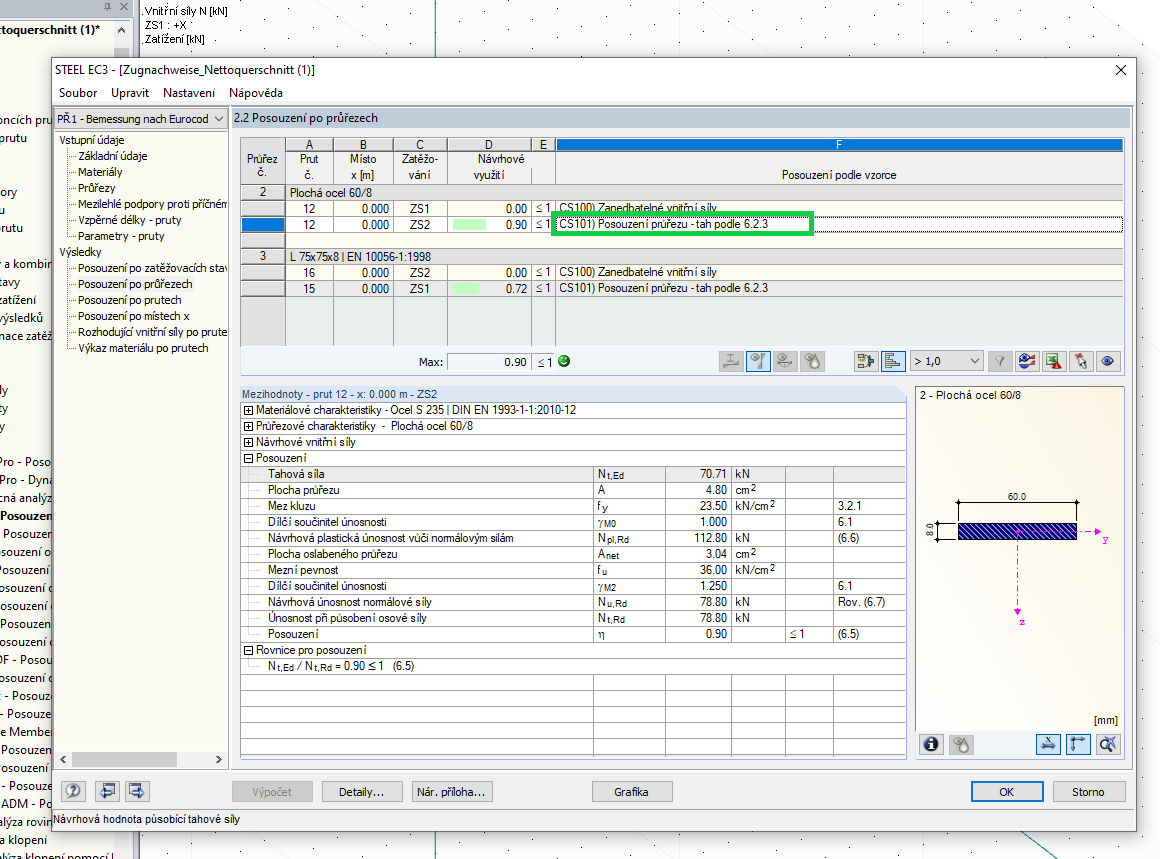The image size is (1160, 859).
Task: Click the grayed Výpočet button
Action: pos(272,792)
